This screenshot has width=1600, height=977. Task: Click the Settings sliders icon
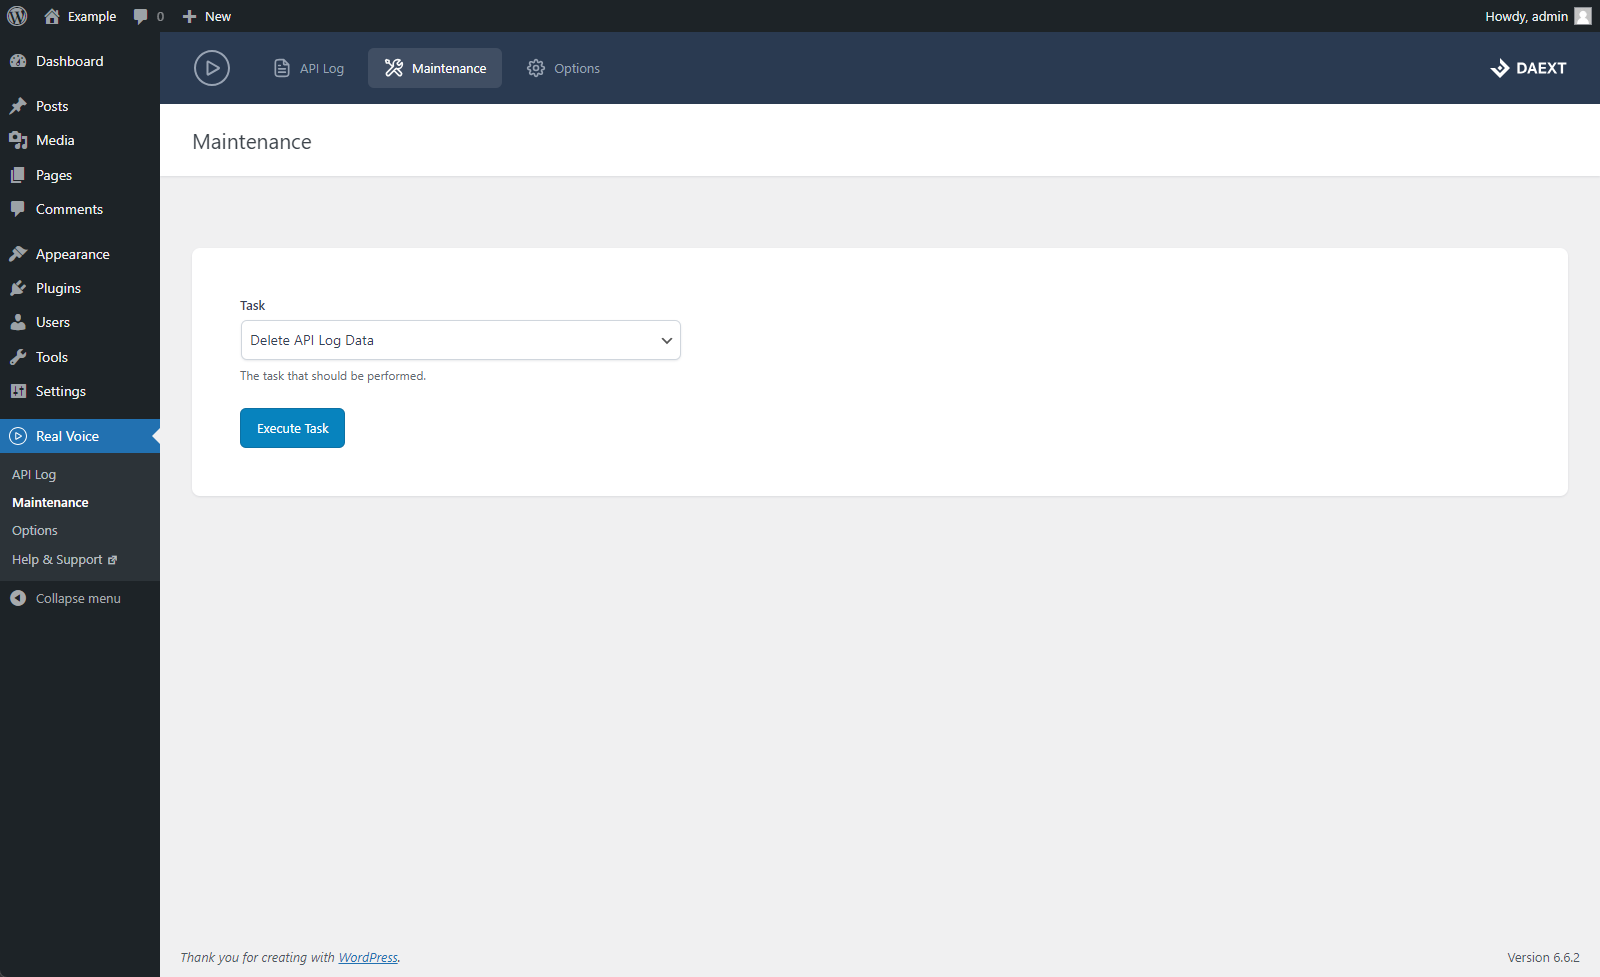18,391
